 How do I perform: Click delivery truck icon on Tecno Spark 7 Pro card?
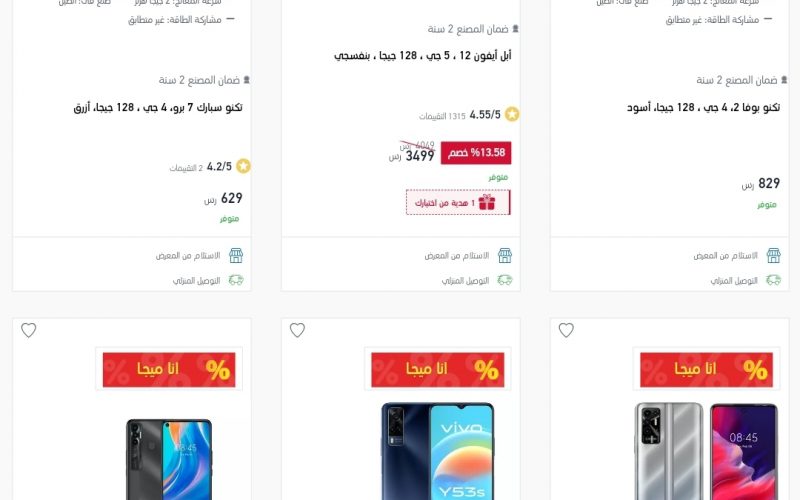pos(236,280)
